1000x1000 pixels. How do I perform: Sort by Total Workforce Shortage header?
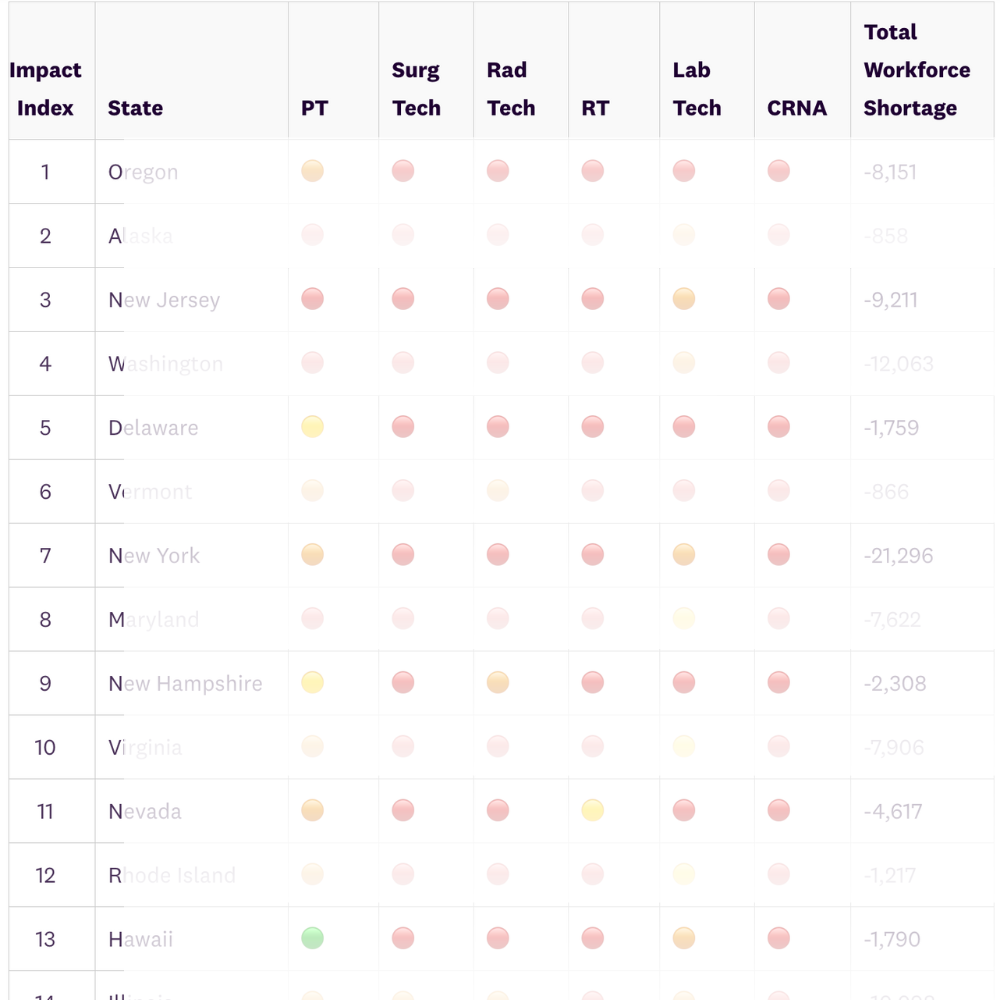[916, 70]
